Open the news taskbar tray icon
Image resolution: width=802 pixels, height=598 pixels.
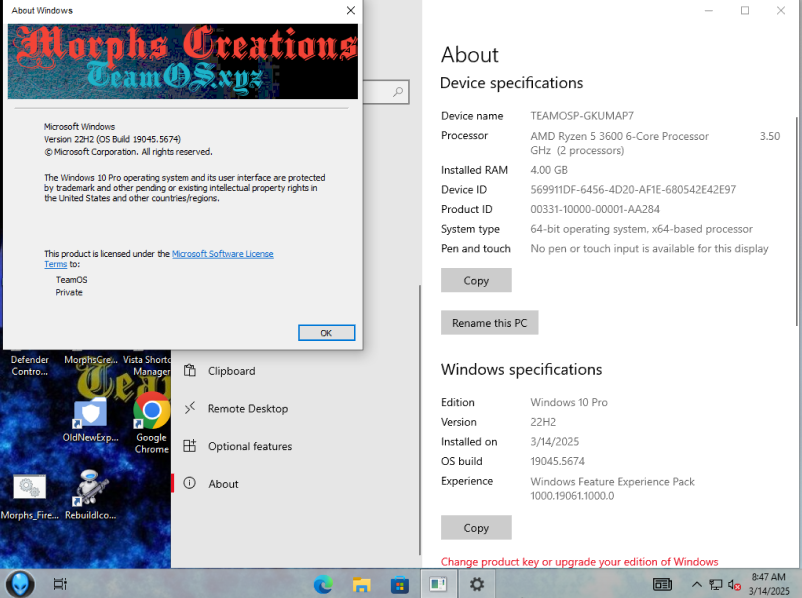point(662,584)
